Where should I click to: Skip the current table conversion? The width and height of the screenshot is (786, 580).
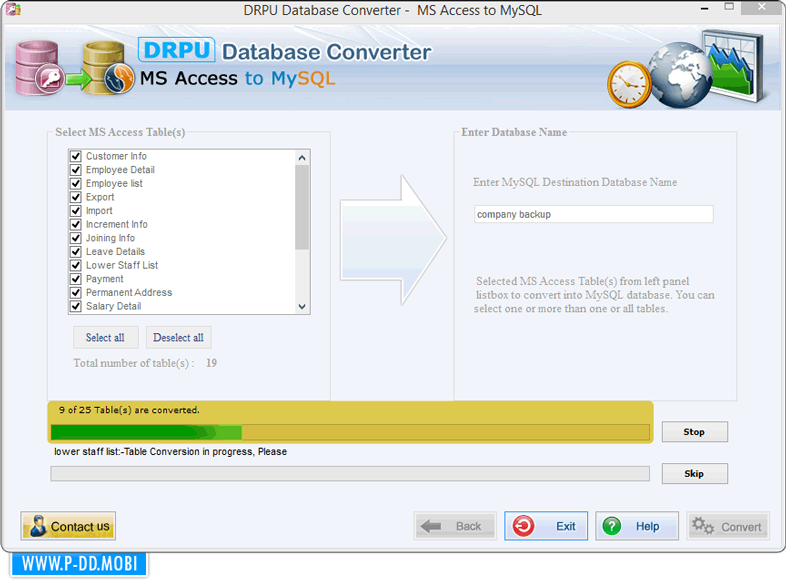point(694,473)
